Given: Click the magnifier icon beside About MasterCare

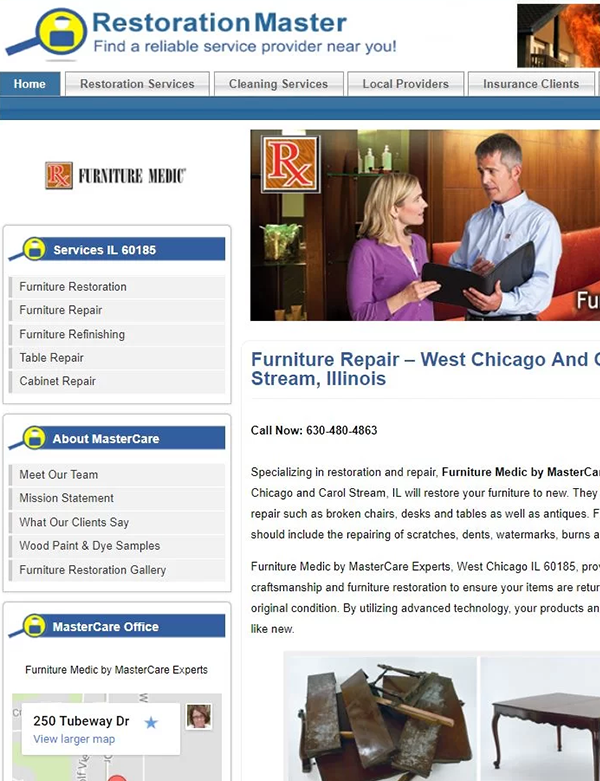Looking at the screenshot, I should pos(28,438).
